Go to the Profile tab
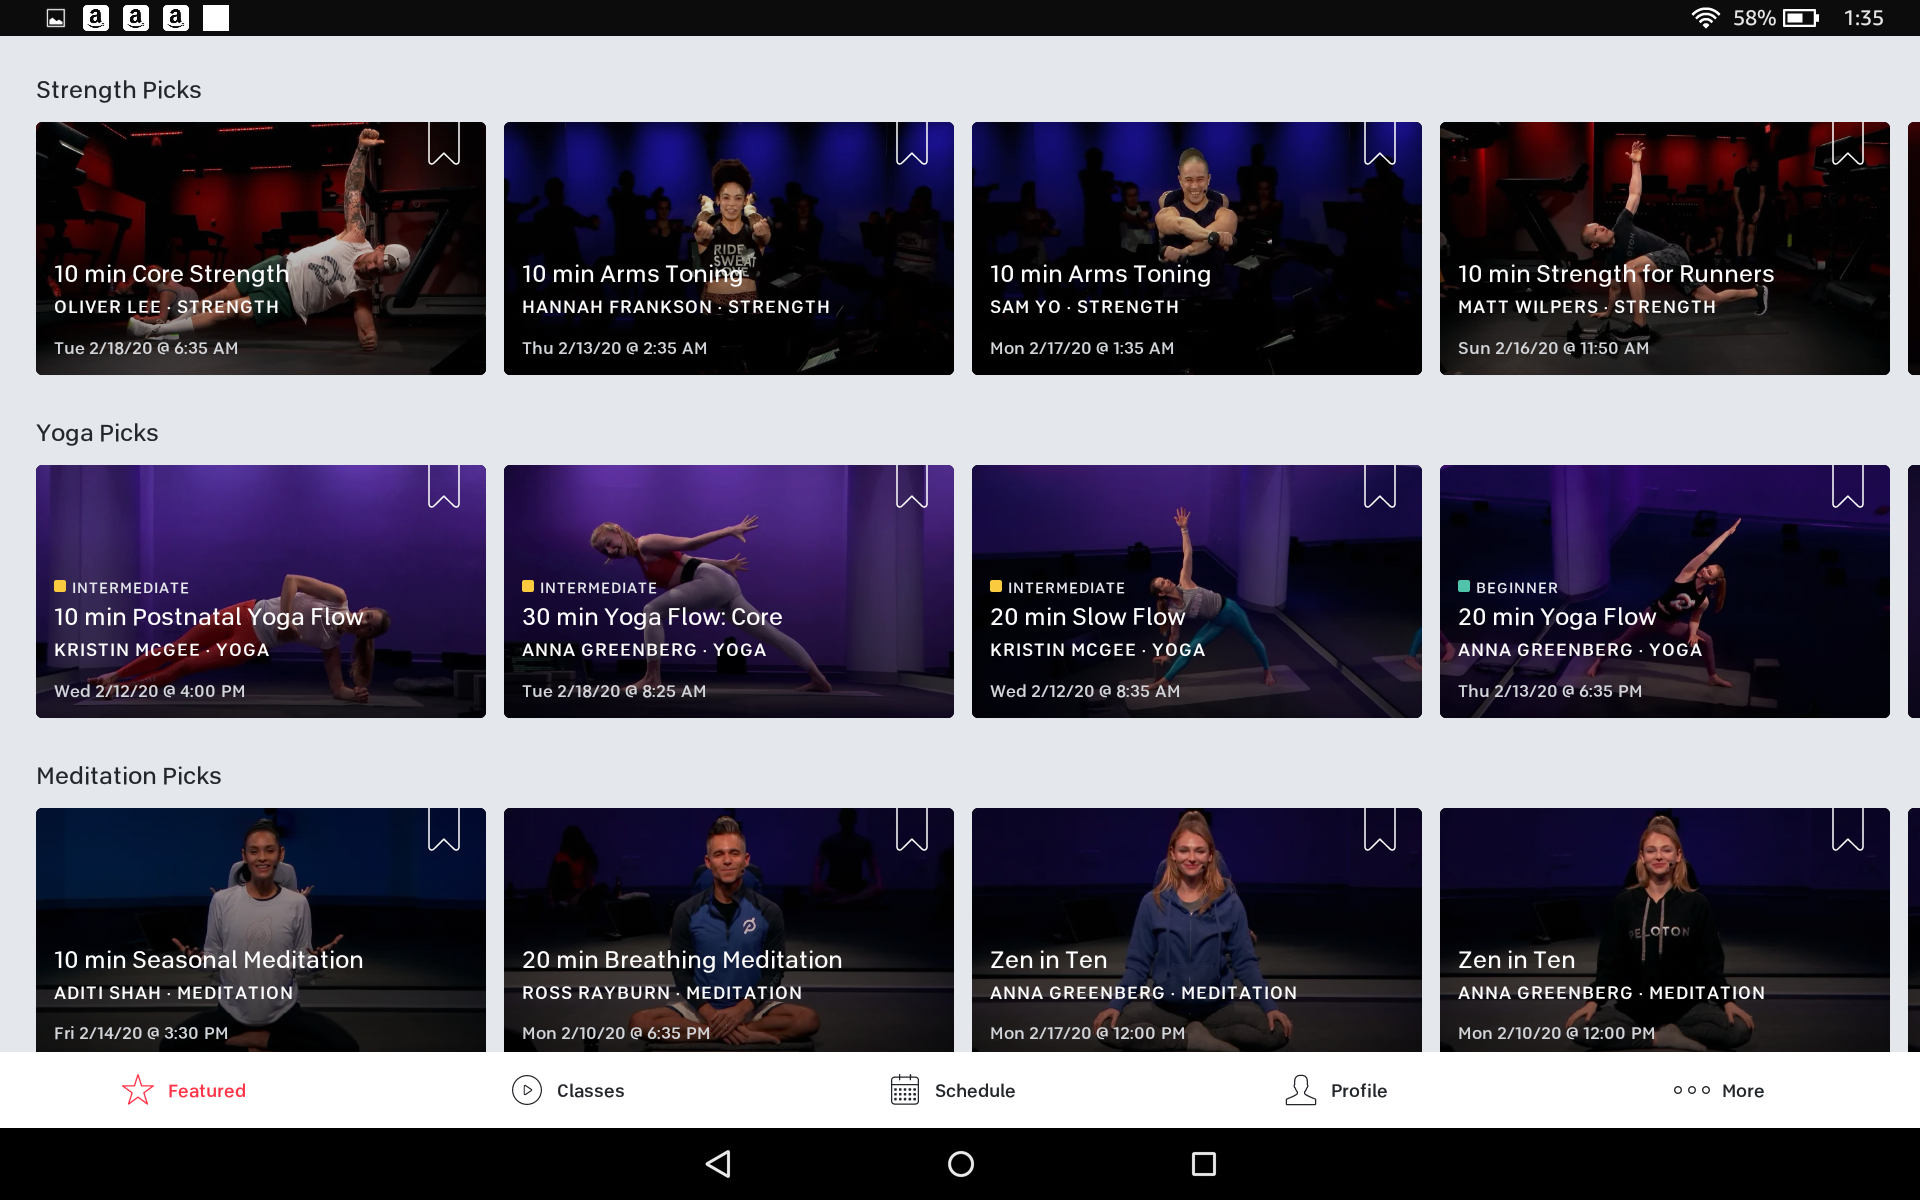The height and width of the screenshot is (1200, 1920). tap(1358, 1090)
